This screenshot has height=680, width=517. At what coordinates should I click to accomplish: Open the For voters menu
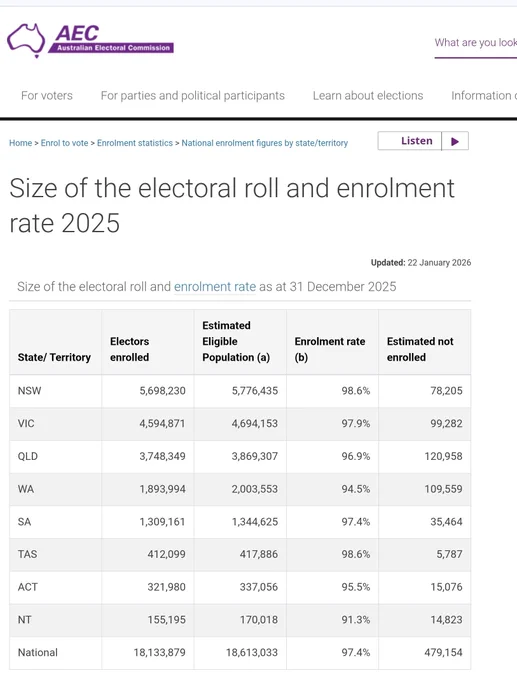[x=47, y=95]
